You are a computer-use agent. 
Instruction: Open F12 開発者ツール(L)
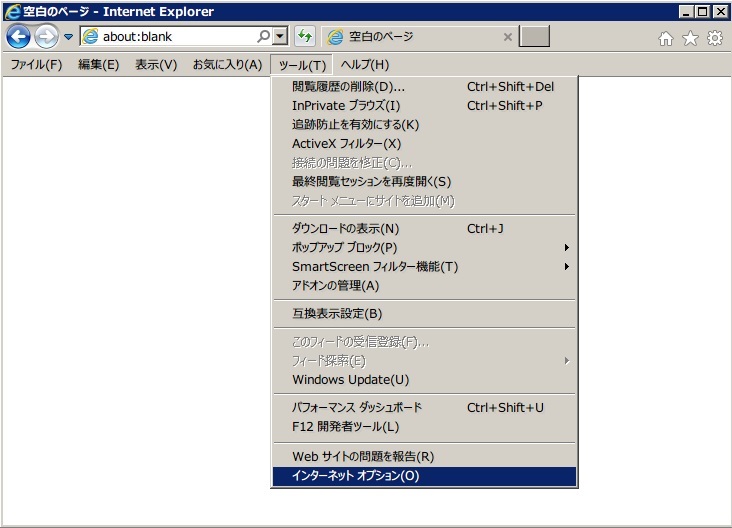[424, 427]
